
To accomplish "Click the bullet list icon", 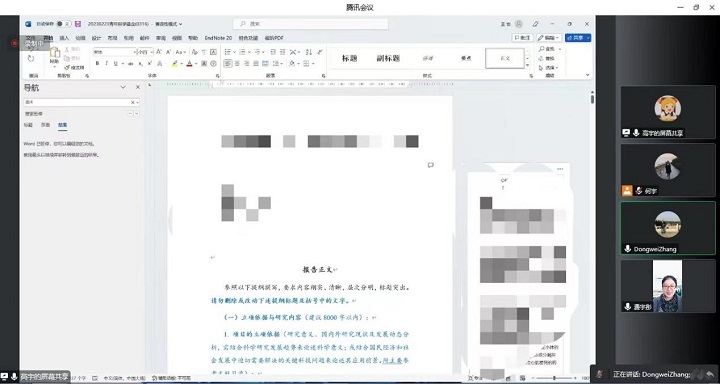I will pyautogui.click(x=227, y=52).
